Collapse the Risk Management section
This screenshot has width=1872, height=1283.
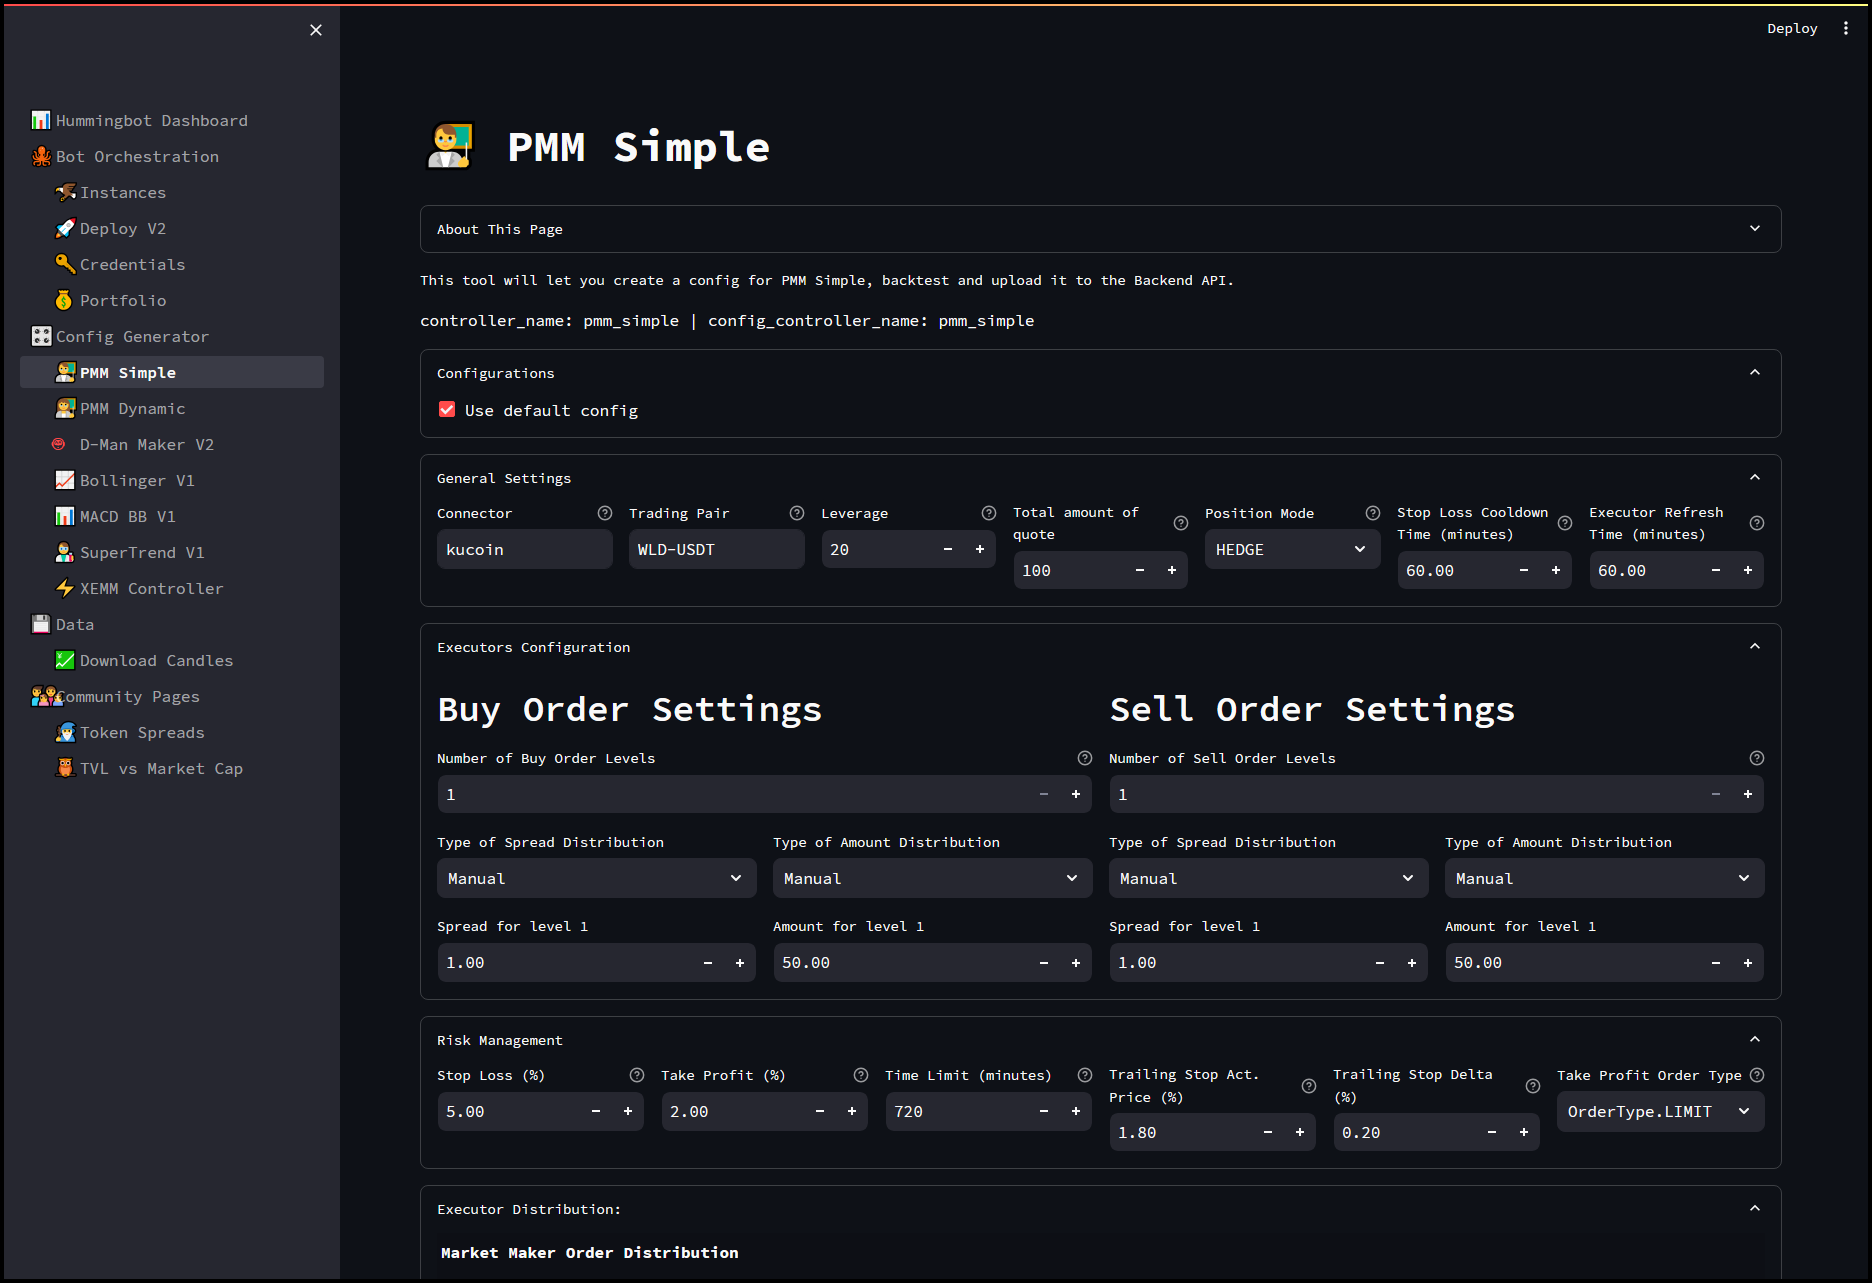point(1755,1040)
